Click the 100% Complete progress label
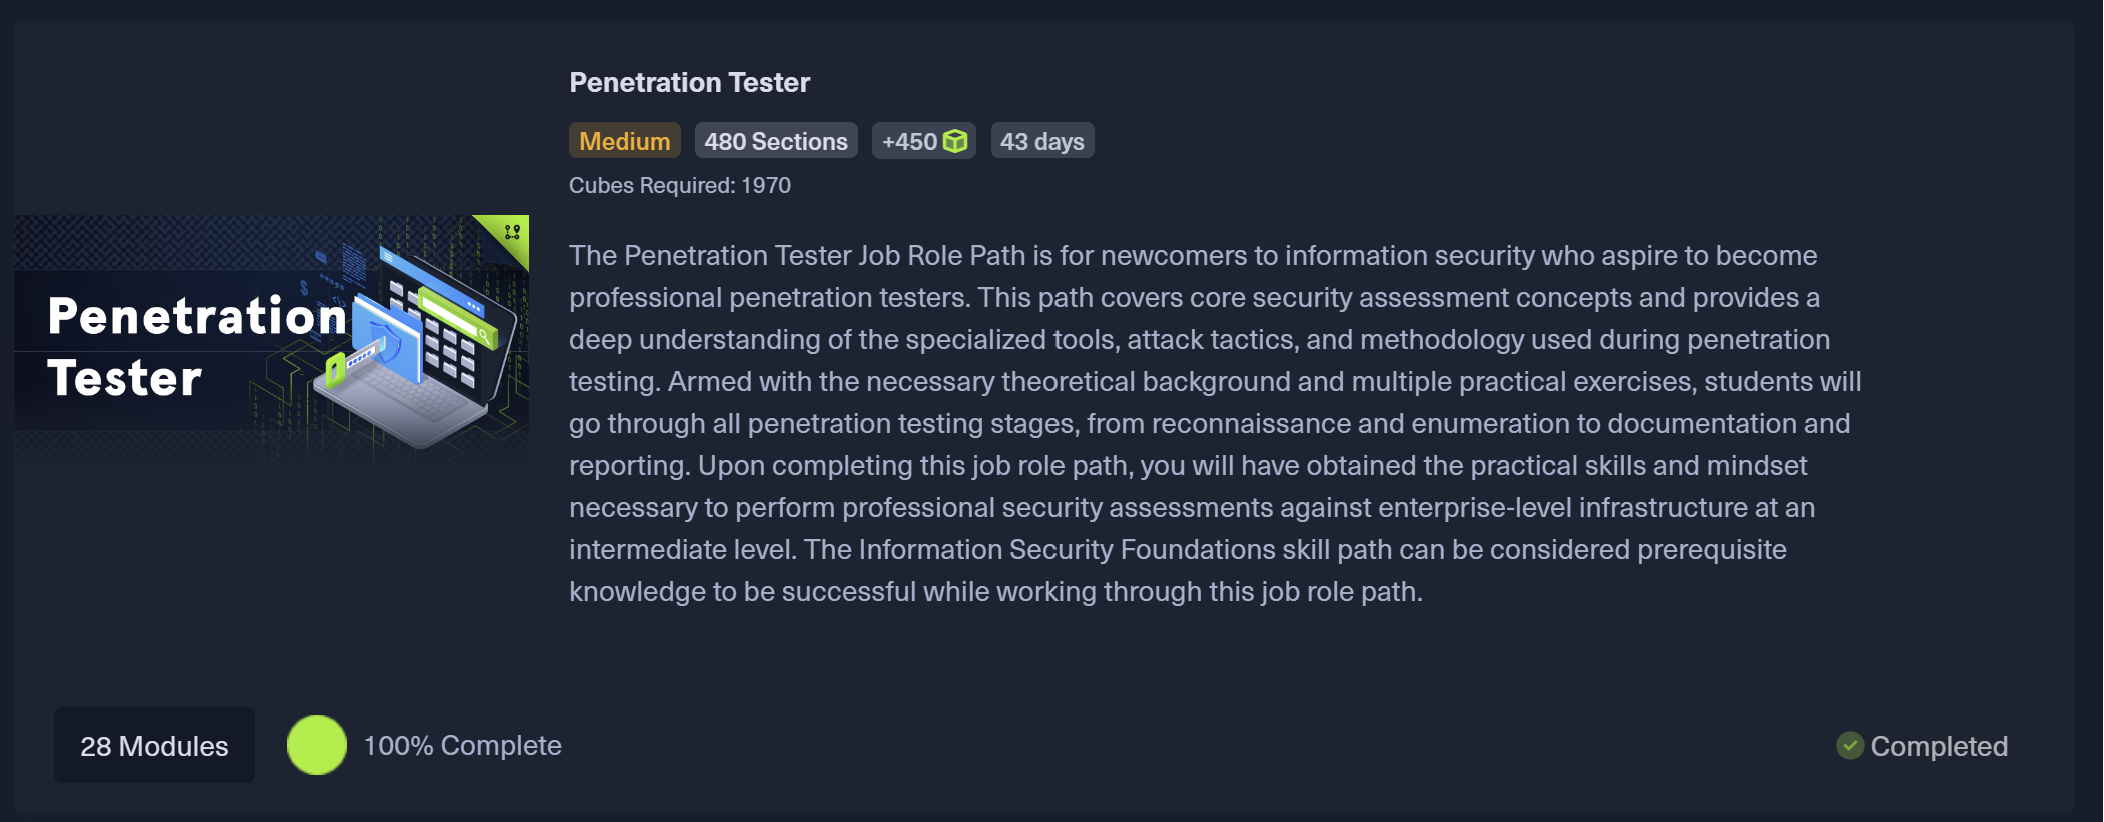Viewport: 2104px width, 822px height. coord(462,746)
